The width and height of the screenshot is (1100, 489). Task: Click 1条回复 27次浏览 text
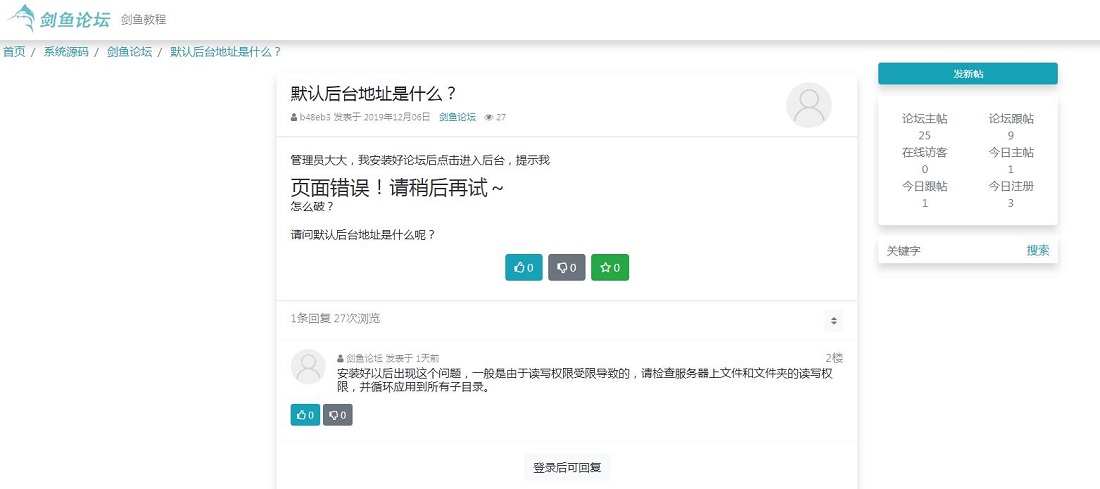coord(335,319)
